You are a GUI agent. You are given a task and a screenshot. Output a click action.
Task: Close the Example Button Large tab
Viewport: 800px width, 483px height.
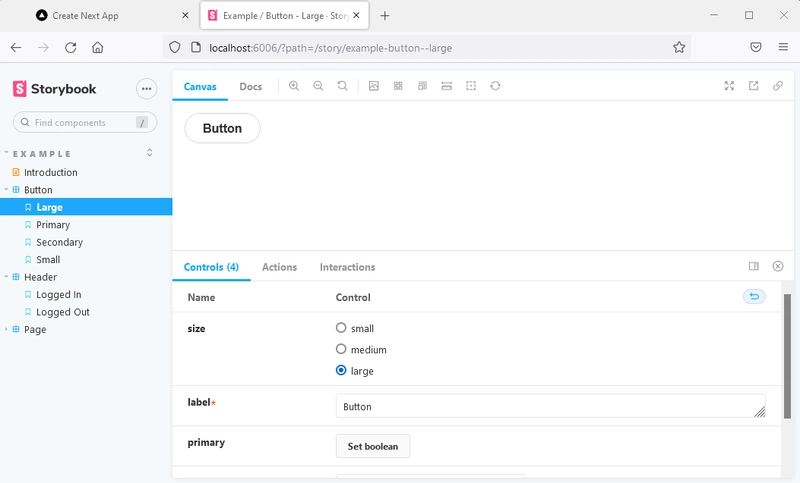[357, 16]
